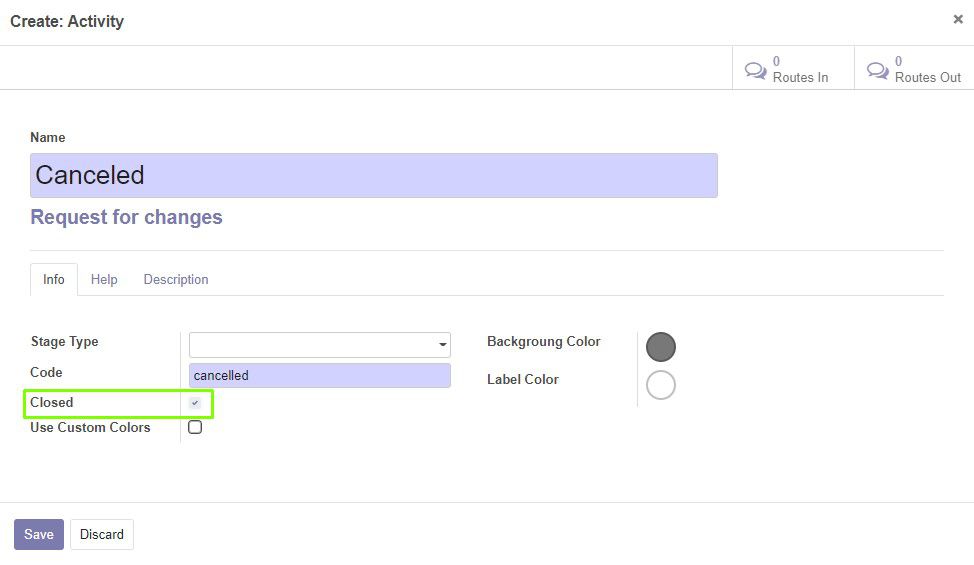This screenshot has width=974, height=565.
Task: Open the Routes In stat button
Action: [793, 68]
